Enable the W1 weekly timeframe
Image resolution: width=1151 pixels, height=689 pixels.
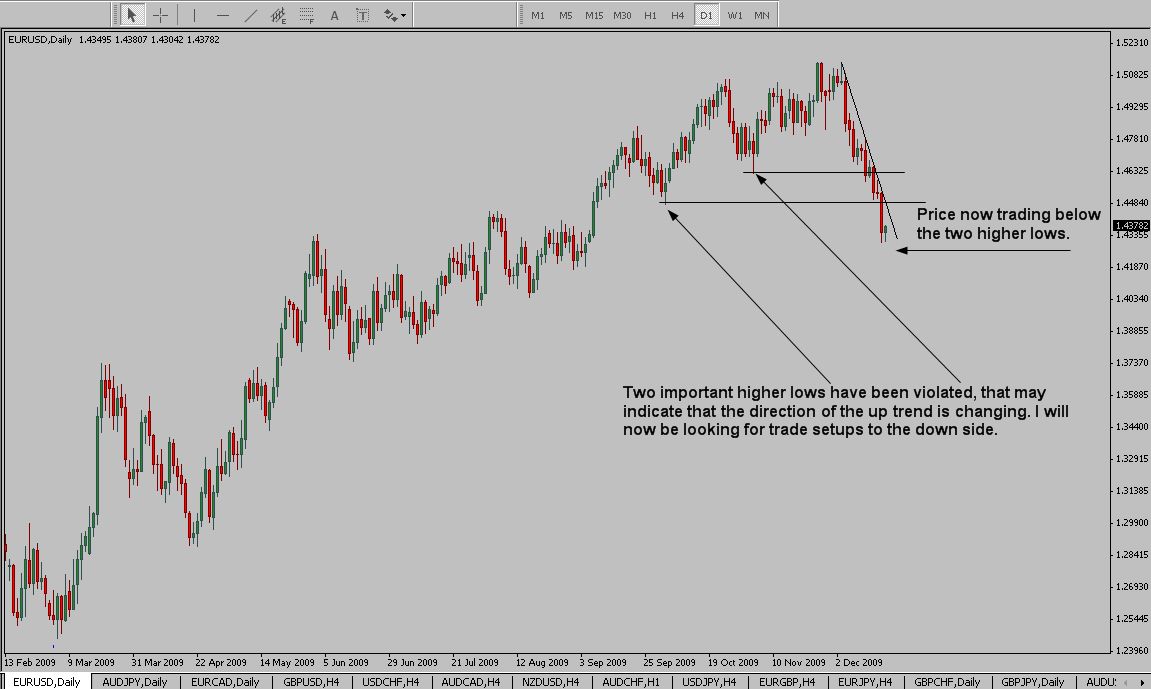[x=735, y=15]
